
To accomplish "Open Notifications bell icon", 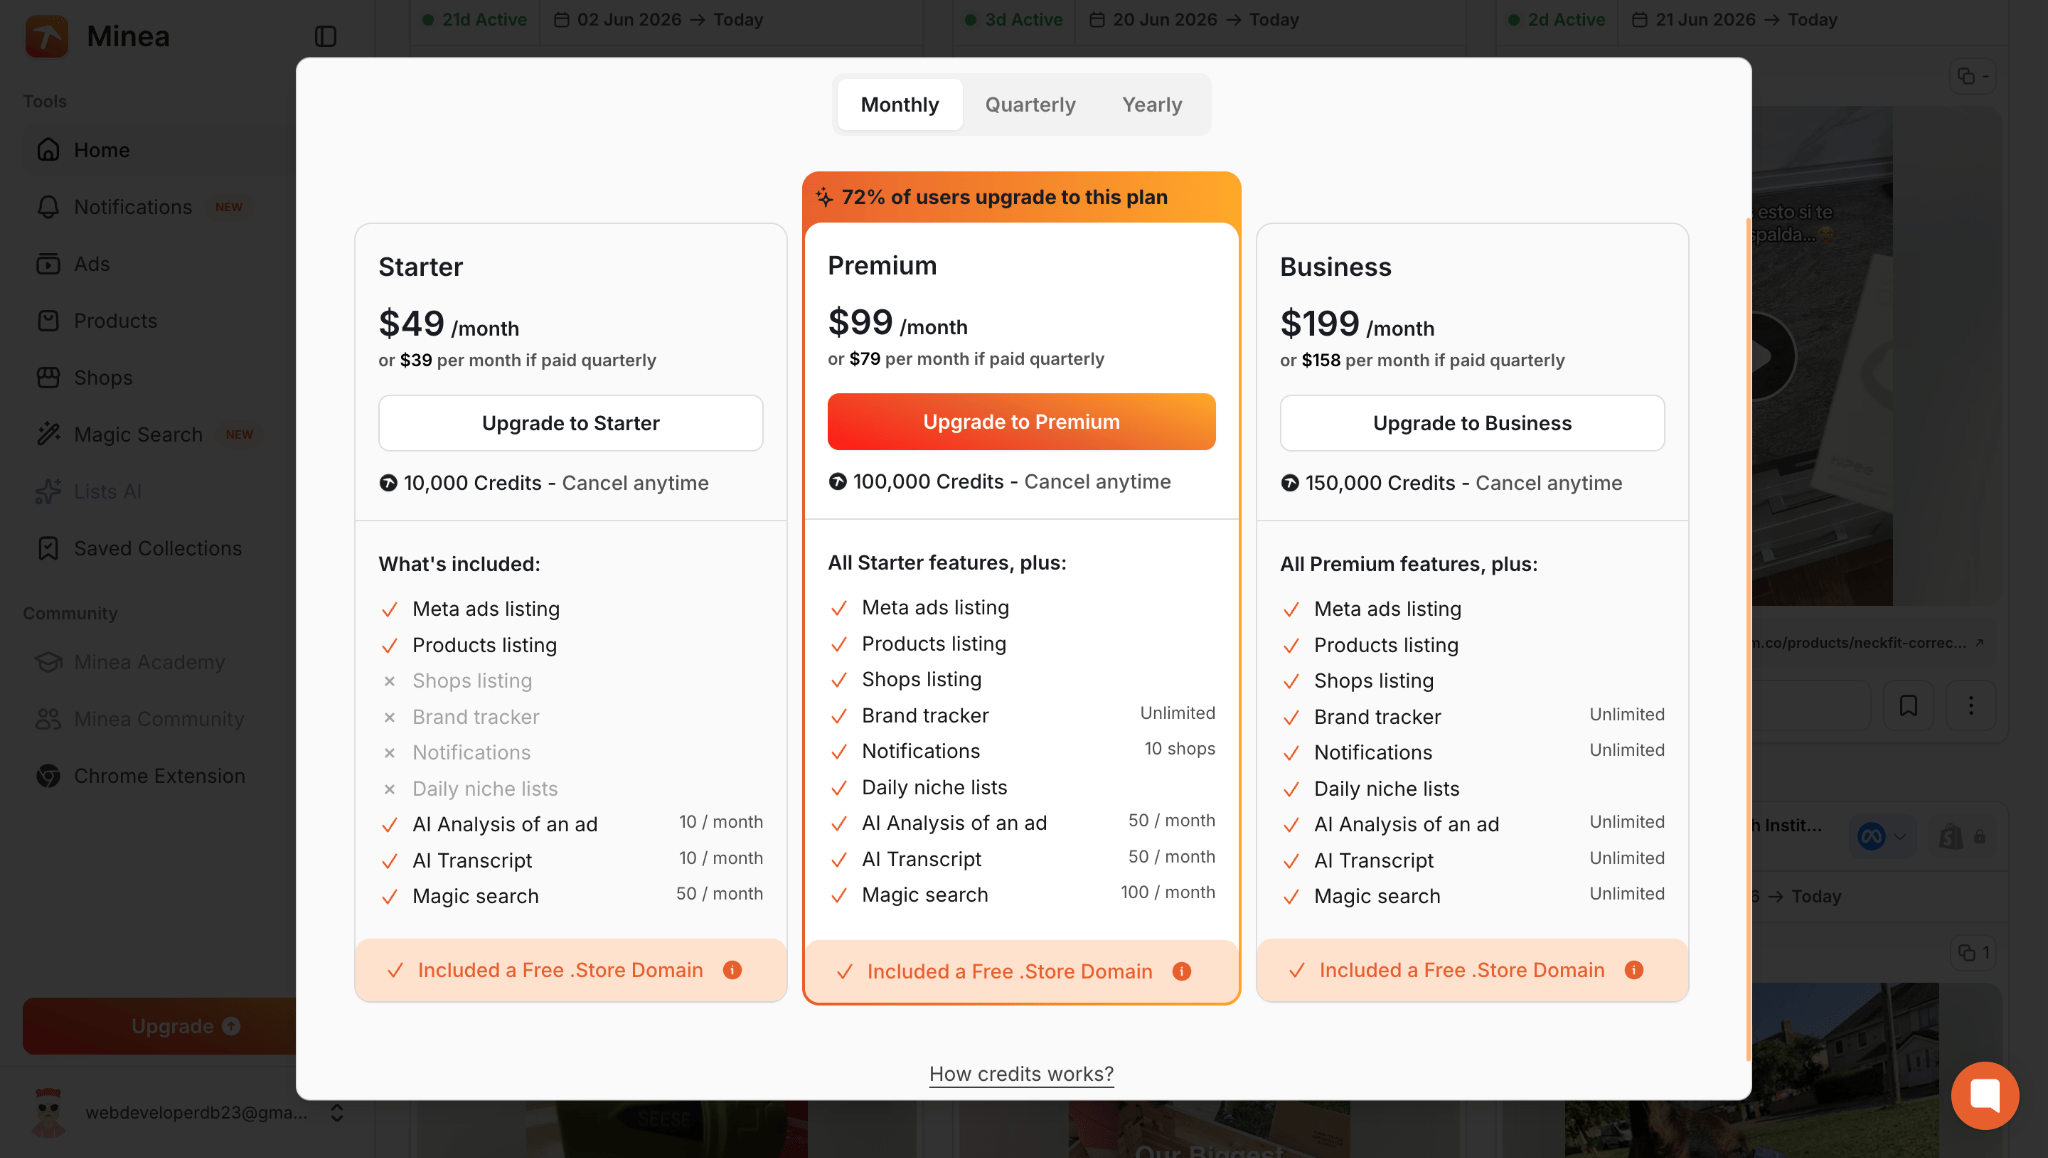I will (x=48, y=207).
